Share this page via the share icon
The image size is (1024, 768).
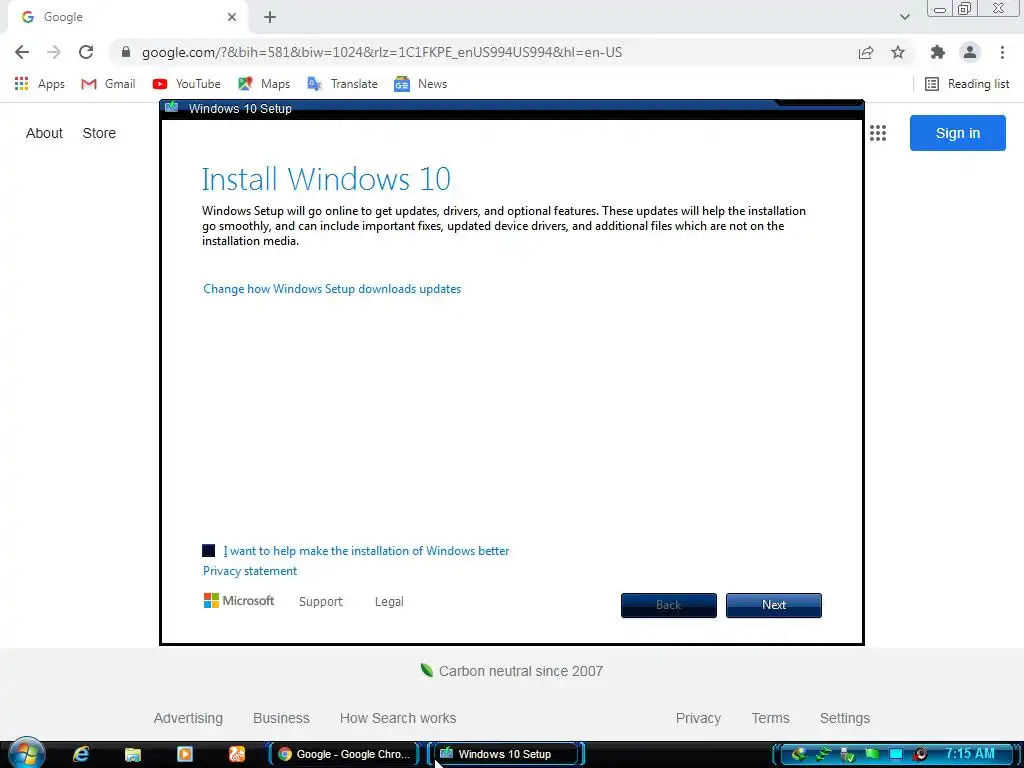tap(866, 53)
